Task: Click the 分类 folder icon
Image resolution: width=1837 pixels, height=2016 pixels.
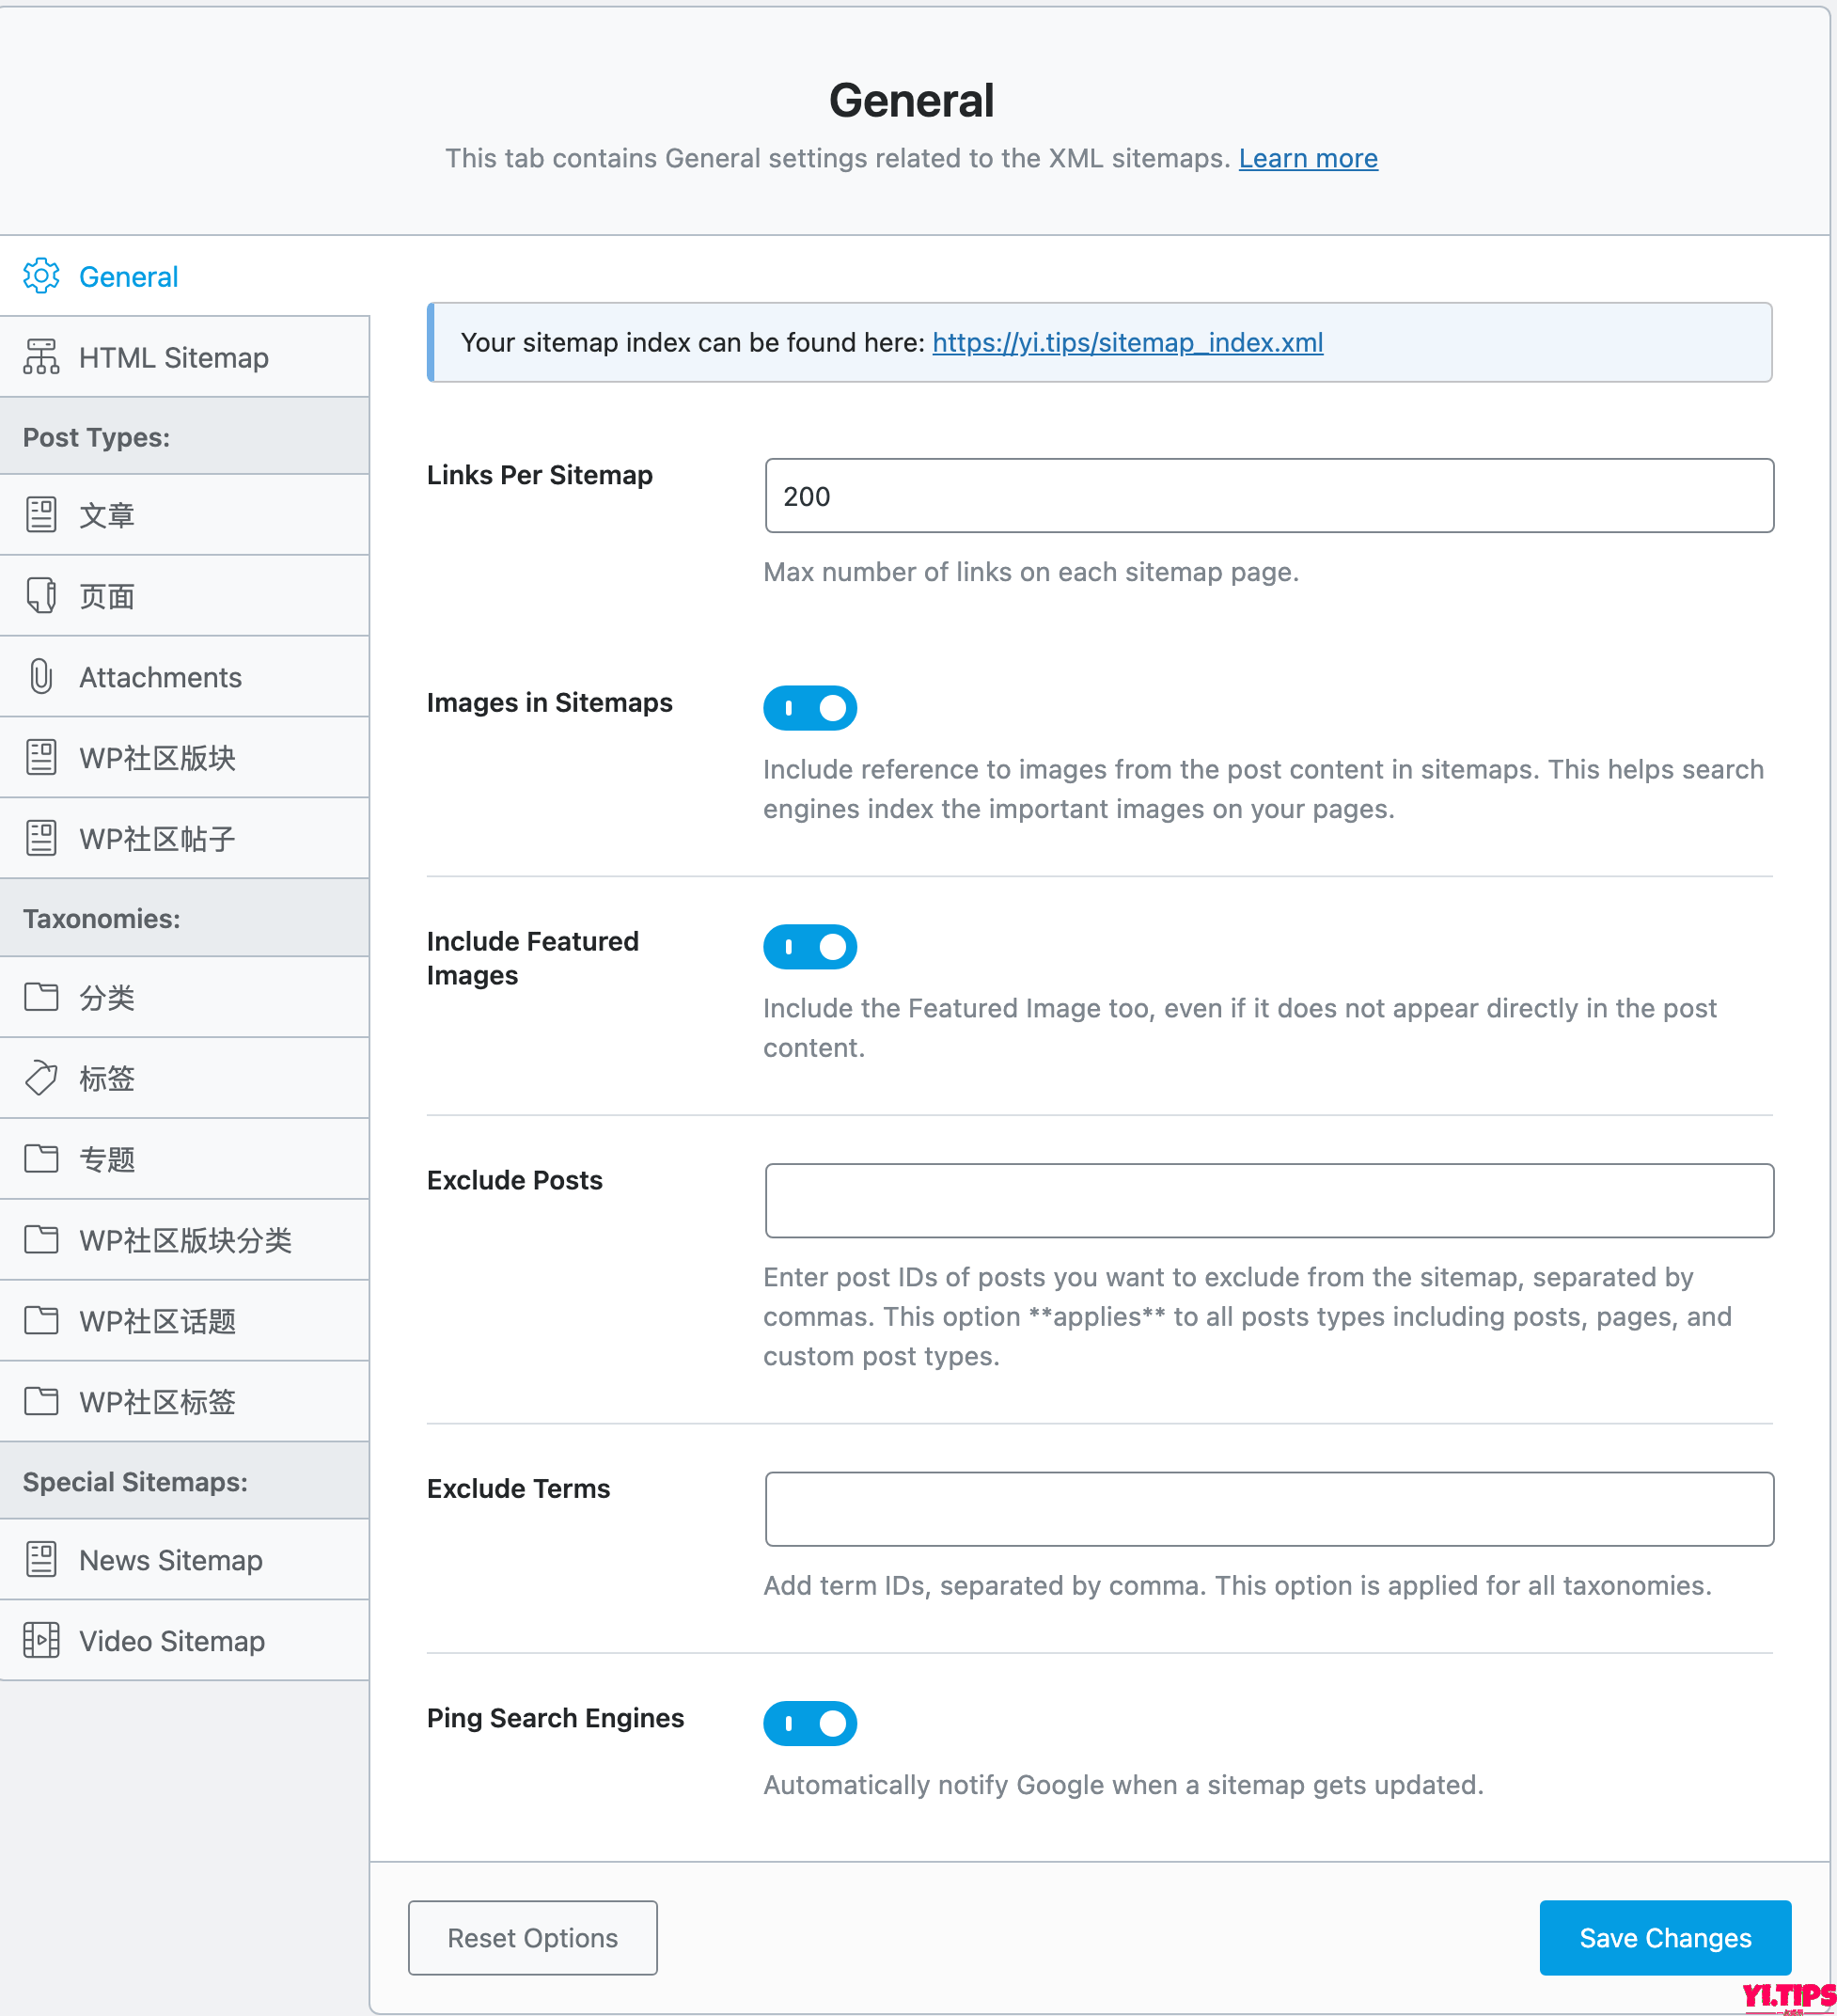Action: click(41, 997)
